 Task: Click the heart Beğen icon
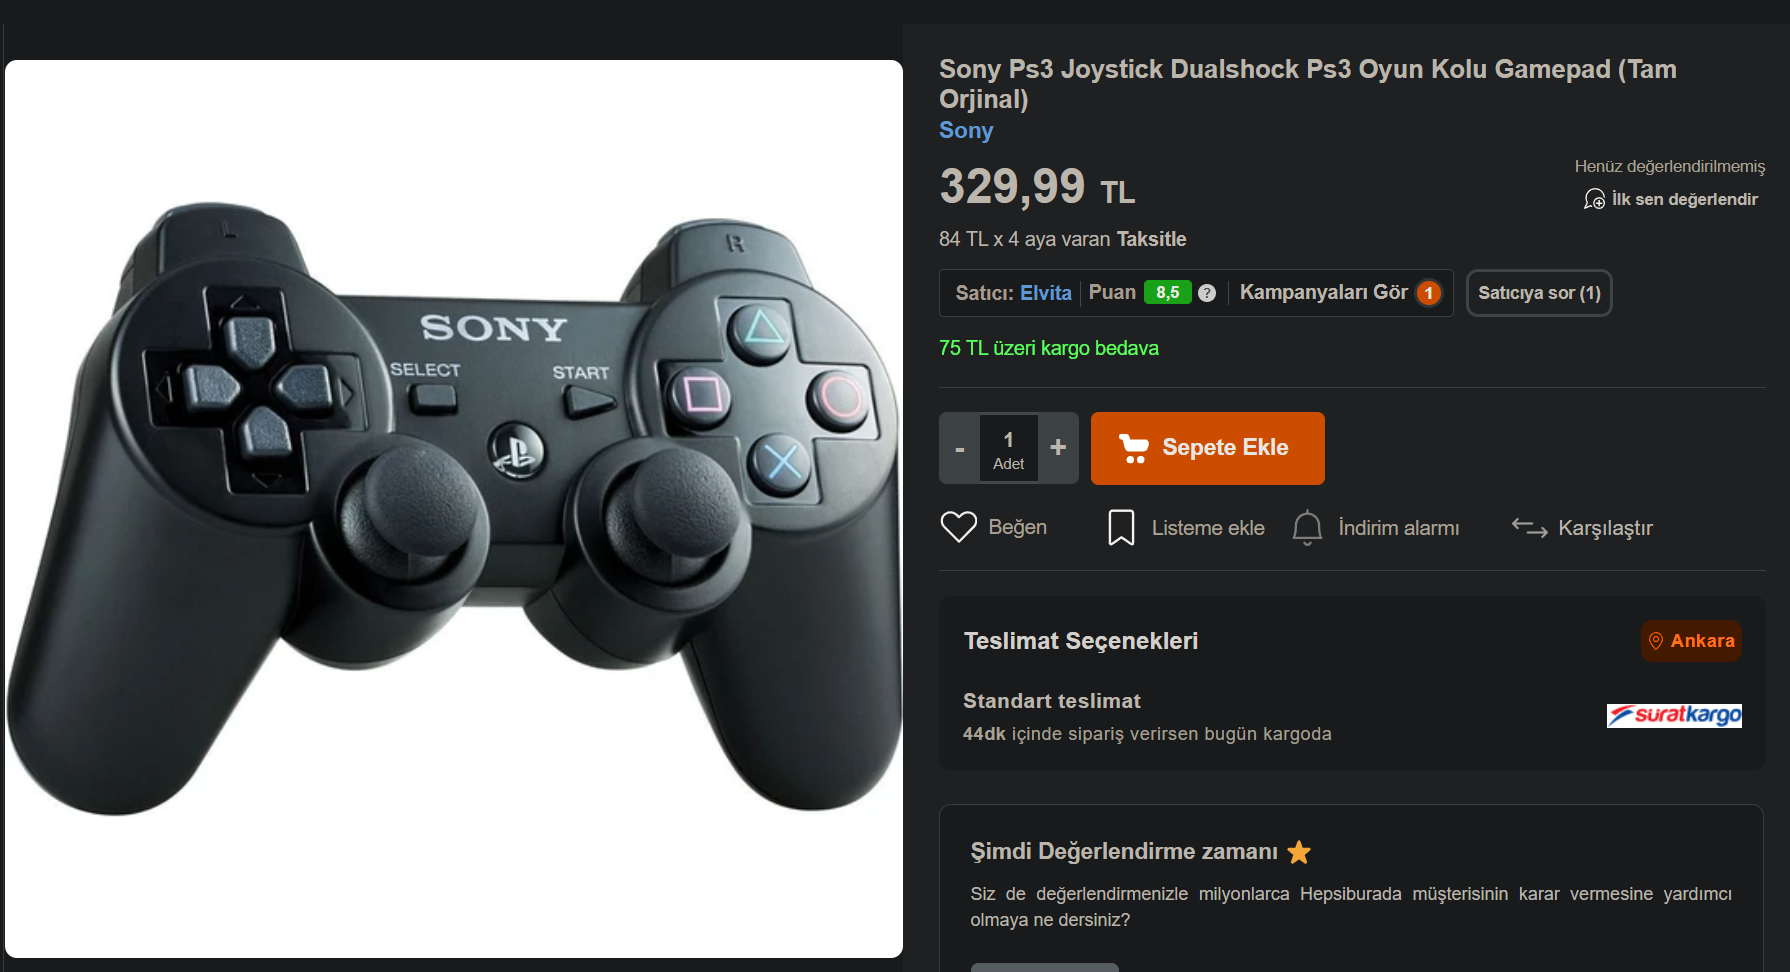coord(958,527)
